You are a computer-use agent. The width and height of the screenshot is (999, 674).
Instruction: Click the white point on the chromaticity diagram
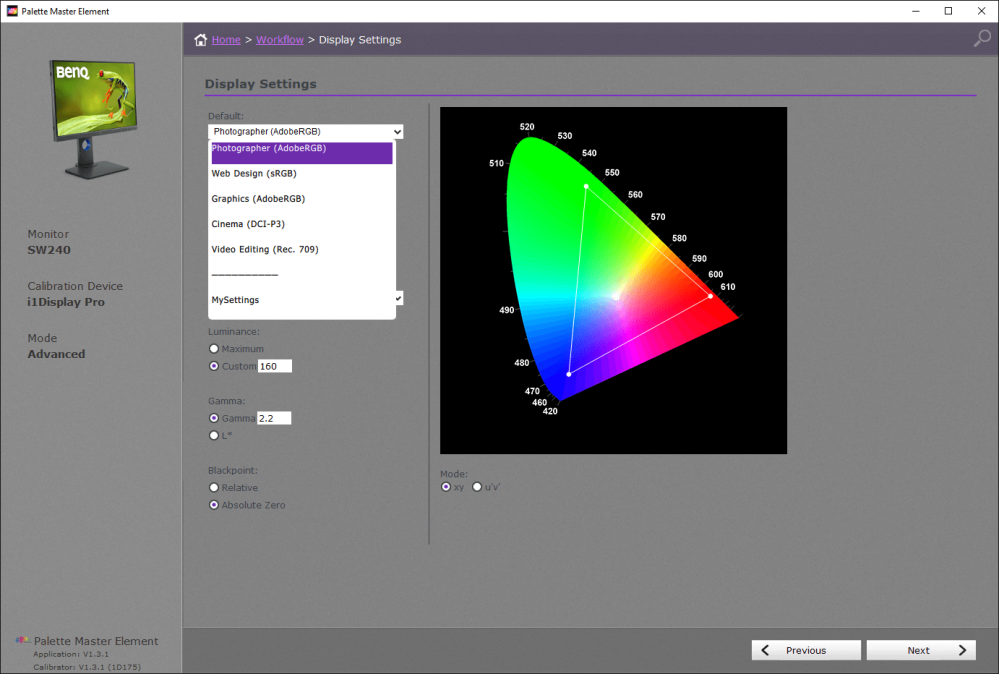click(x=615, y=297)
